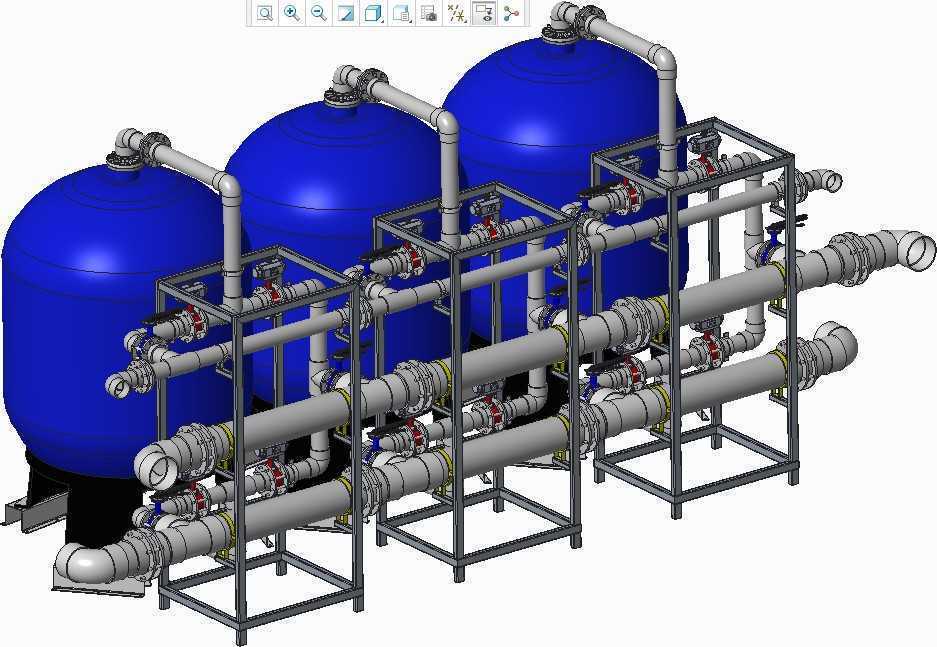This screenshot has width=937, height=647.
Task: Click the top flange on the right tank
Action: tap(561, 35)
